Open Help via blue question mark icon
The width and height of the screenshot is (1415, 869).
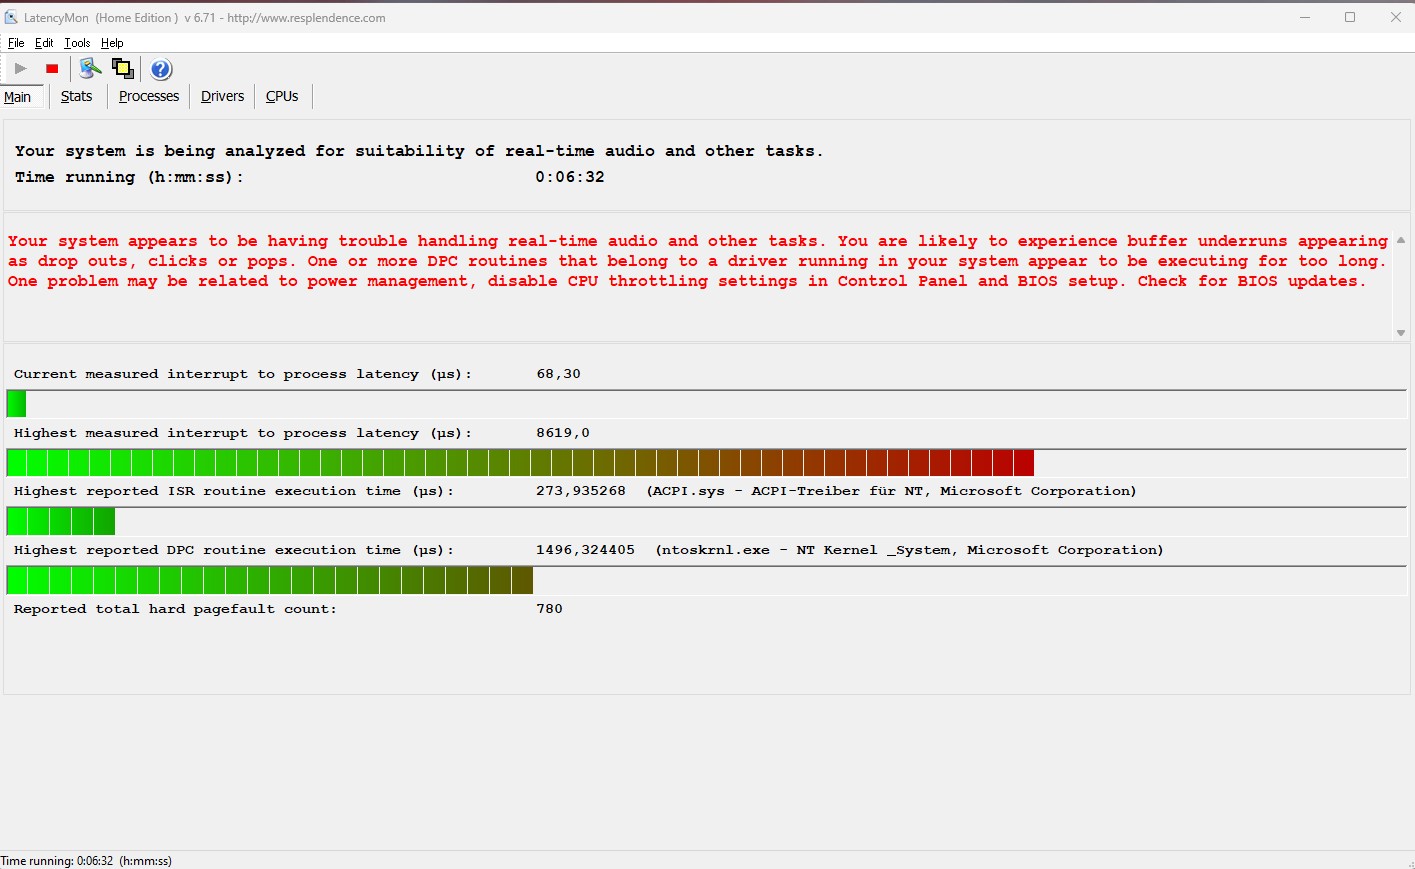(x=161, y=69)
